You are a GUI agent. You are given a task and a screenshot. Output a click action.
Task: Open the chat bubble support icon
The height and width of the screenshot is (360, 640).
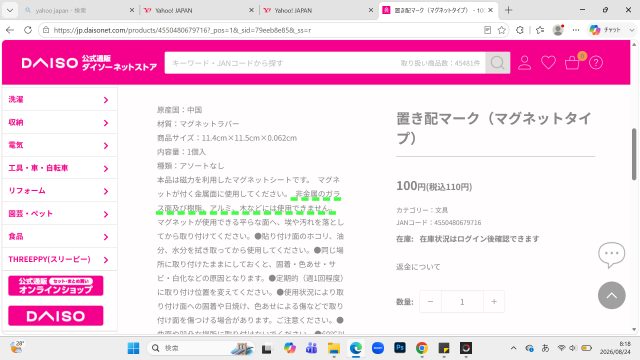pos(611,255)
